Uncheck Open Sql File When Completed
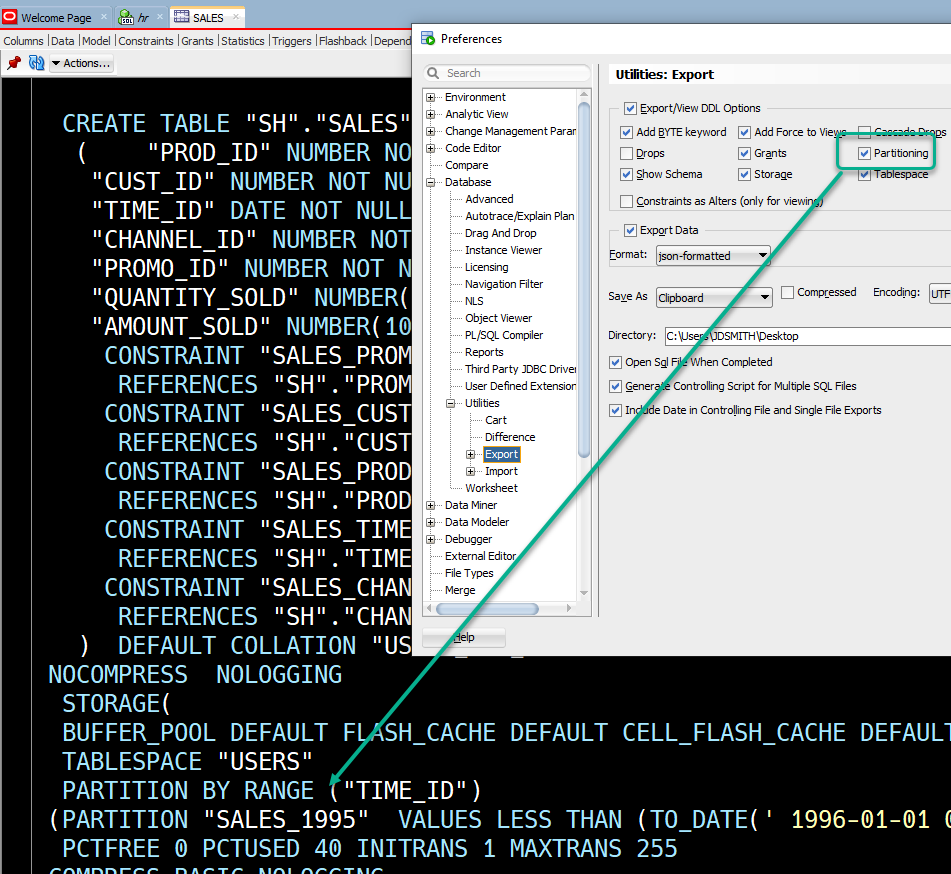Viewport: 951px width, 874px height. [x=615, y=362]
